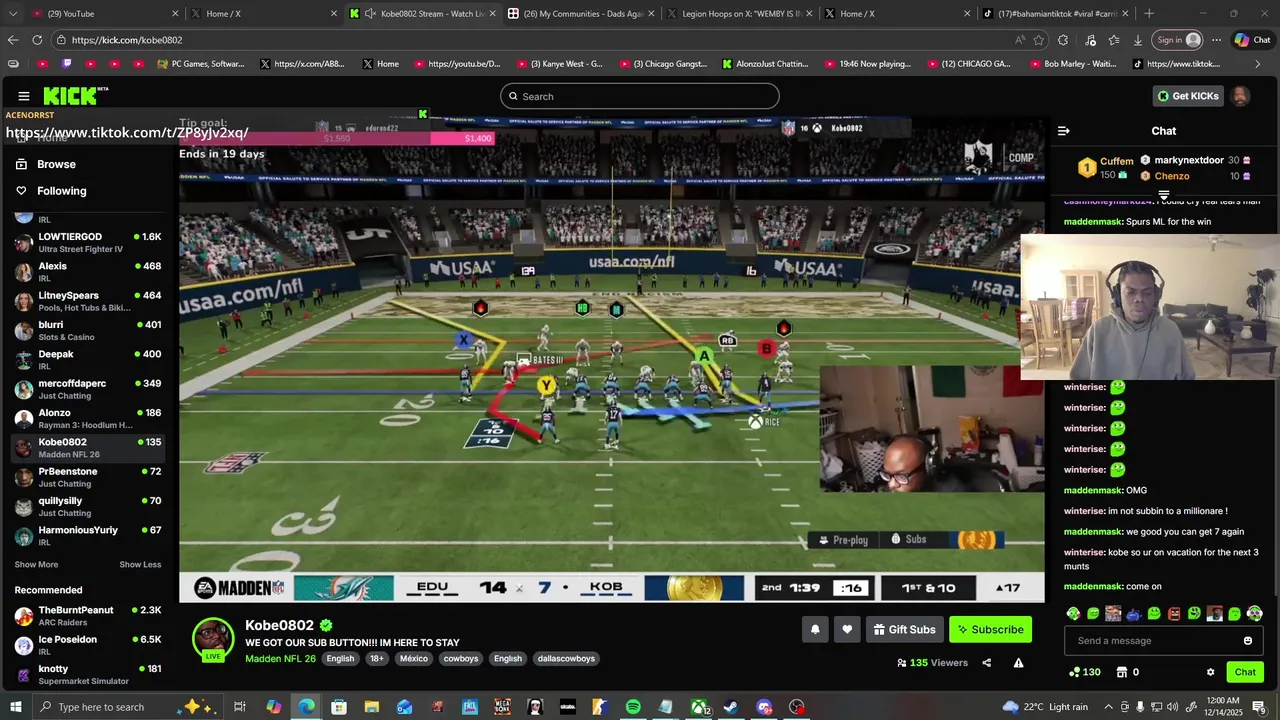This screenshot has width=1280, height=720.
Task: Share the stream via the share icon
Action: pyautogui.click(x=986, y=662)
